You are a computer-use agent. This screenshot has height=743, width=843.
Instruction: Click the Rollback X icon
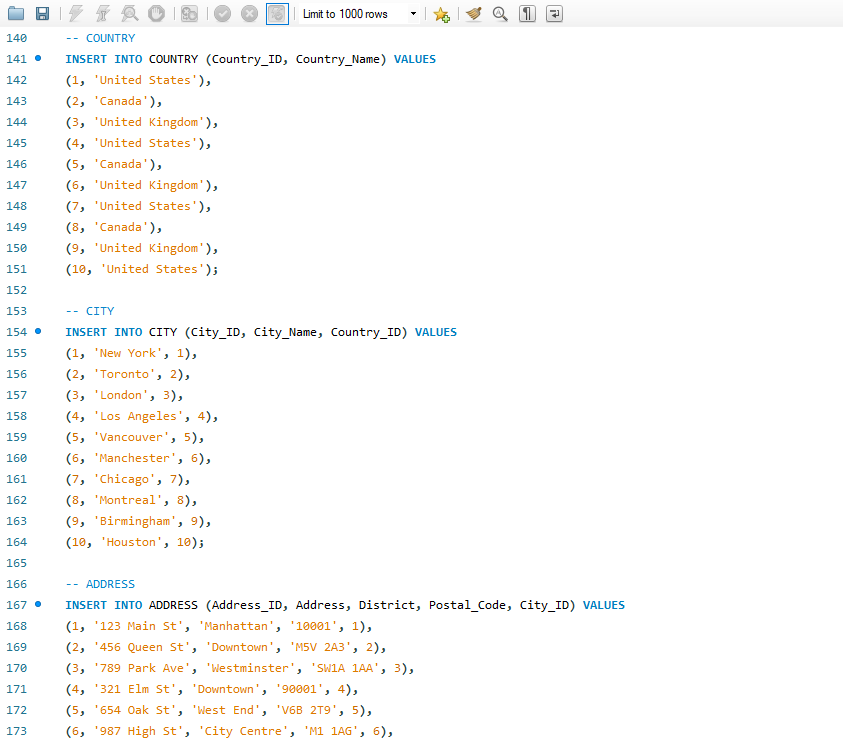tap(249, 14)
